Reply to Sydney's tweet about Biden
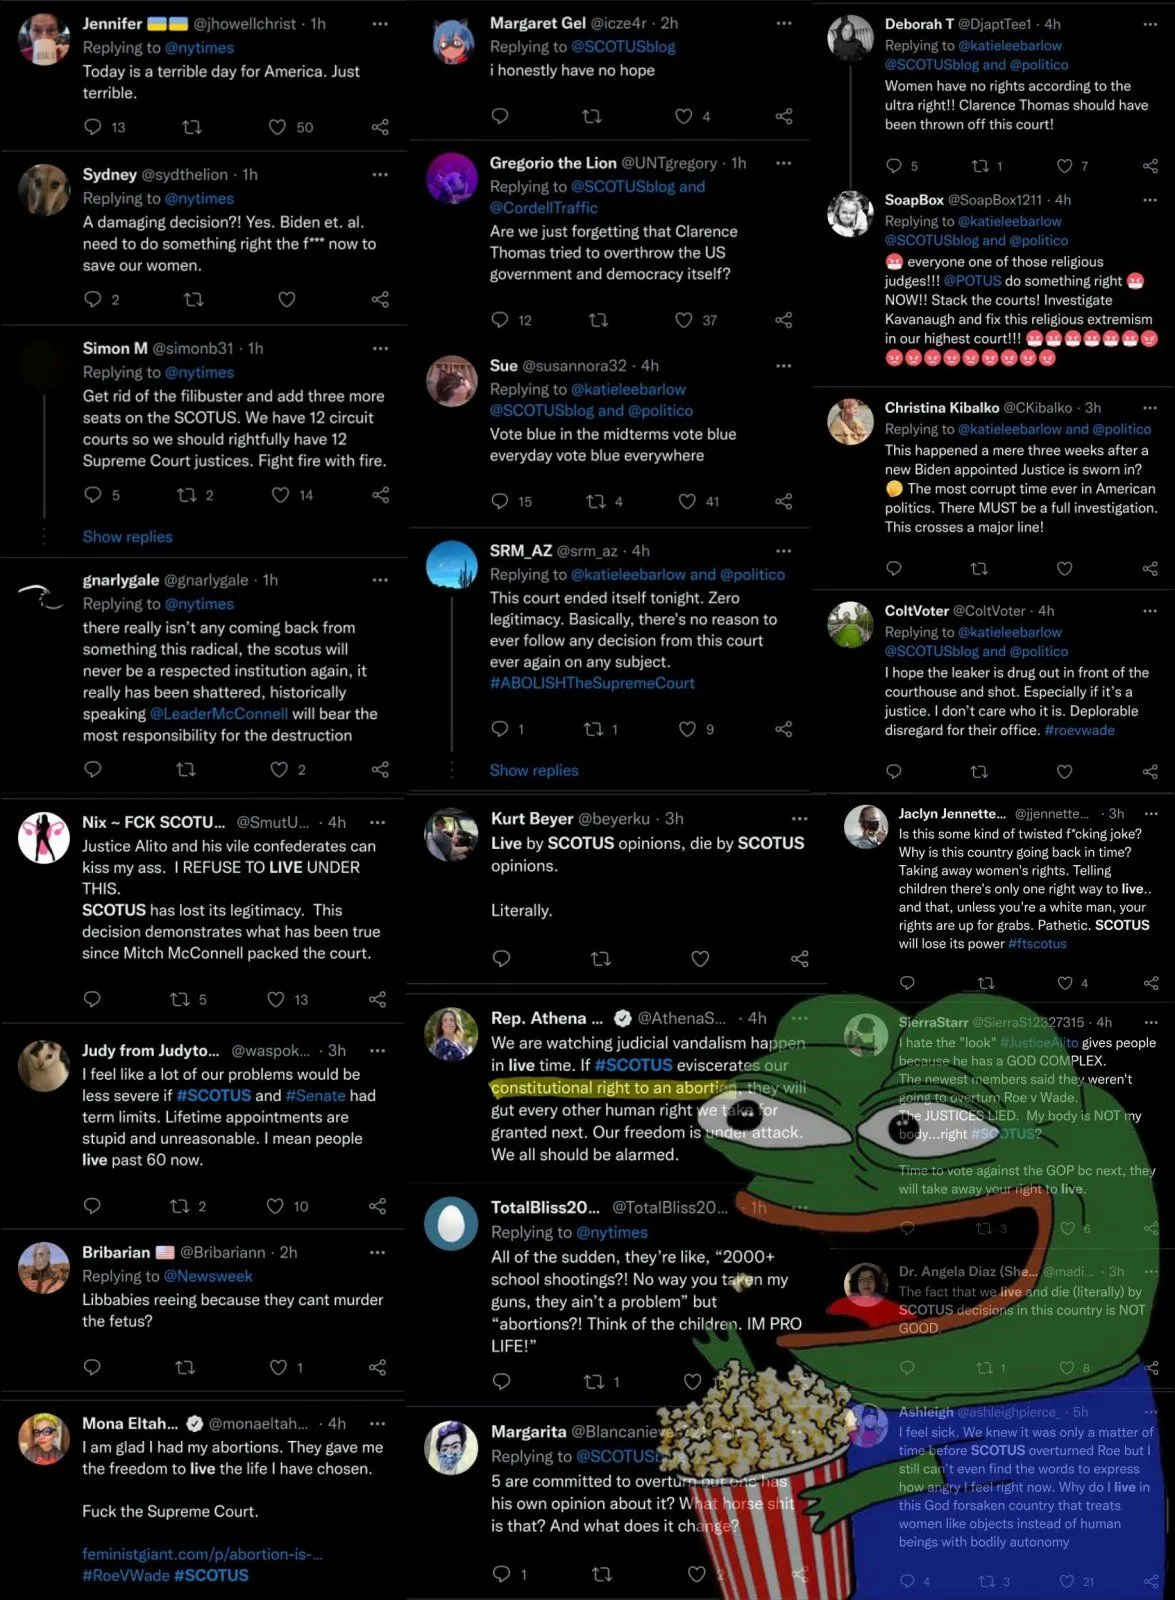Image resolution: width=1175 pixels, height=1600 pixels. (x=93, y=299)
